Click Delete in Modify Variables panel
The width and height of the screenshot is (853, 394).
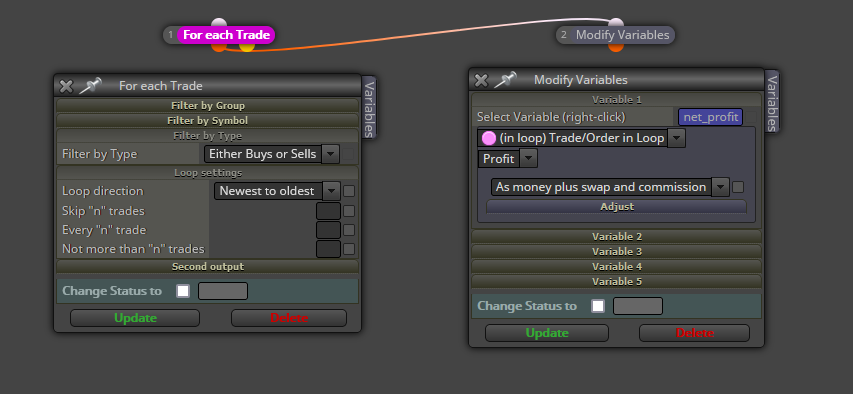click(694, 333)
